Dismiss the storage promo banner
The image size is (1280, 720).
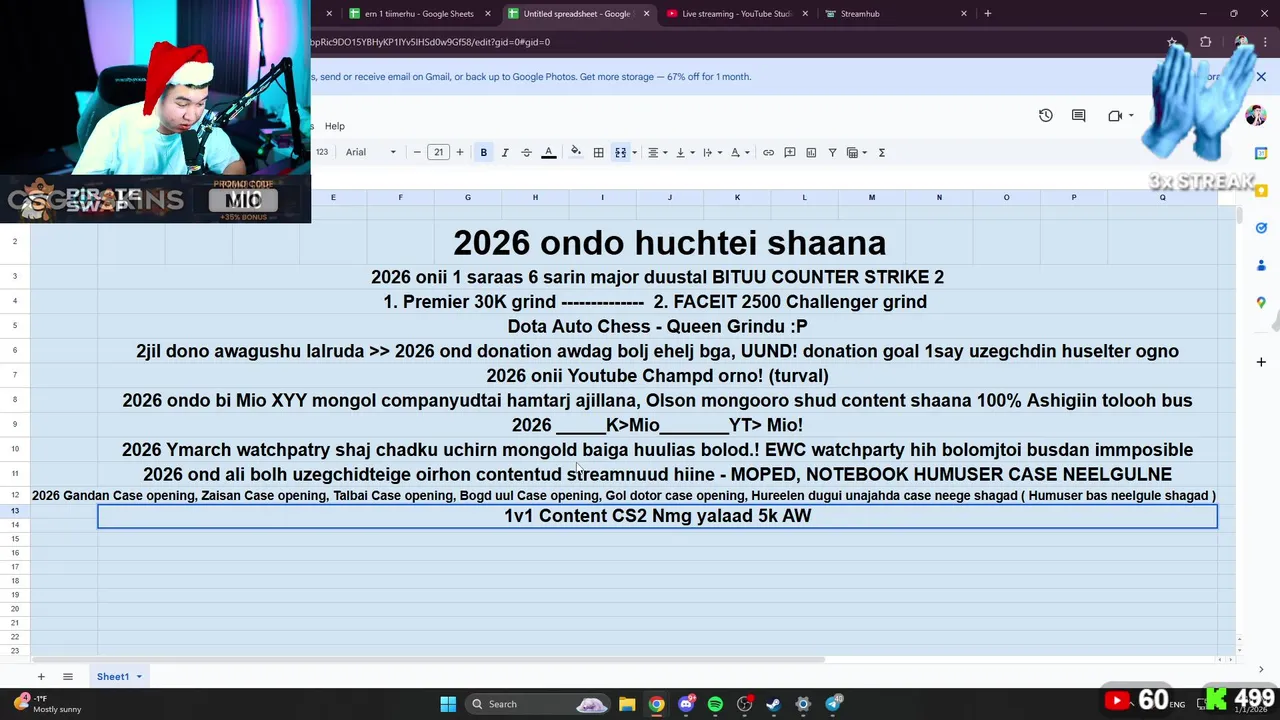click(1261, 77)
